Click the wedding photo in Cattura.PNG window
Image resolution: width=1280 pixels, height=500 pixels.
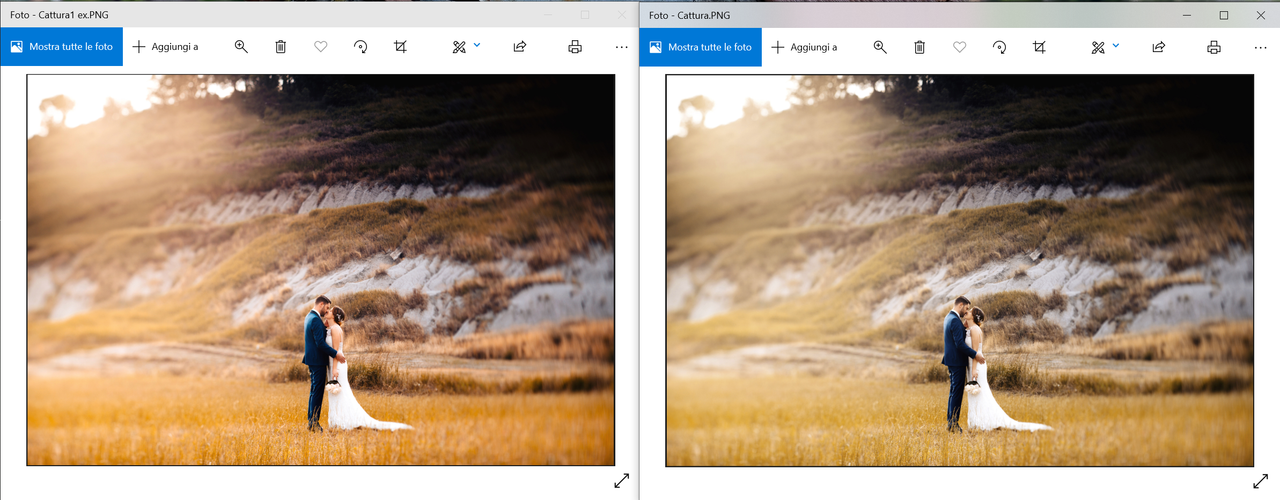pyautogui.click(x=960, y=270)
